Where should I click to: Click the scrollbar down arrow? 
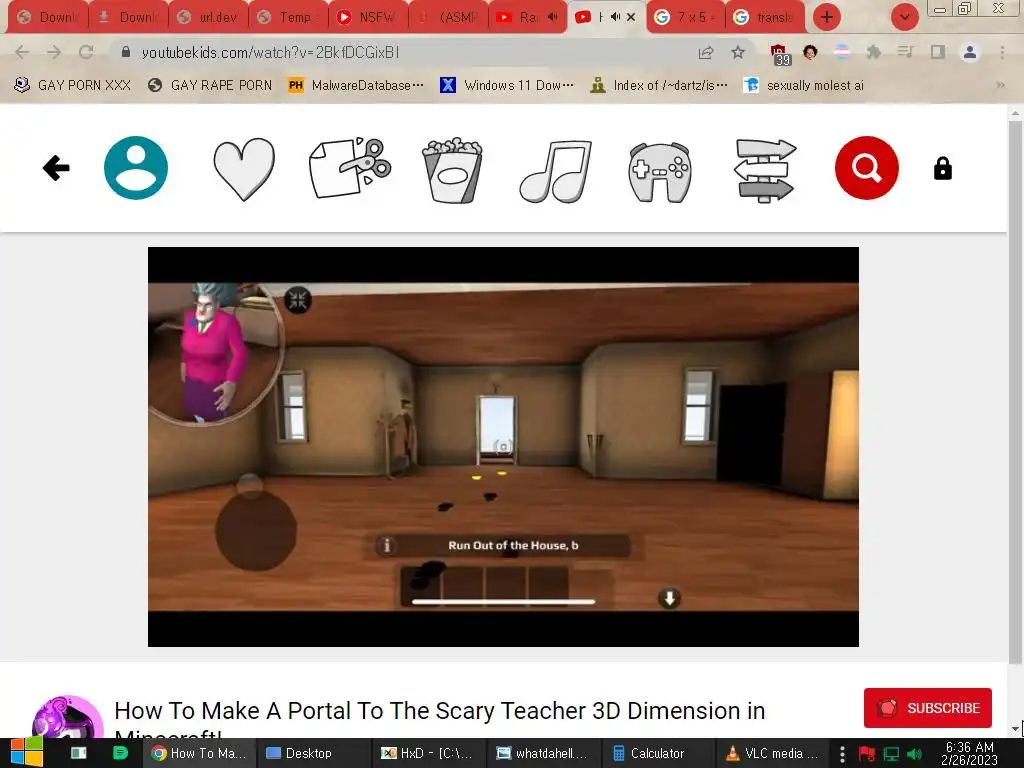[x=1016, y=729]
